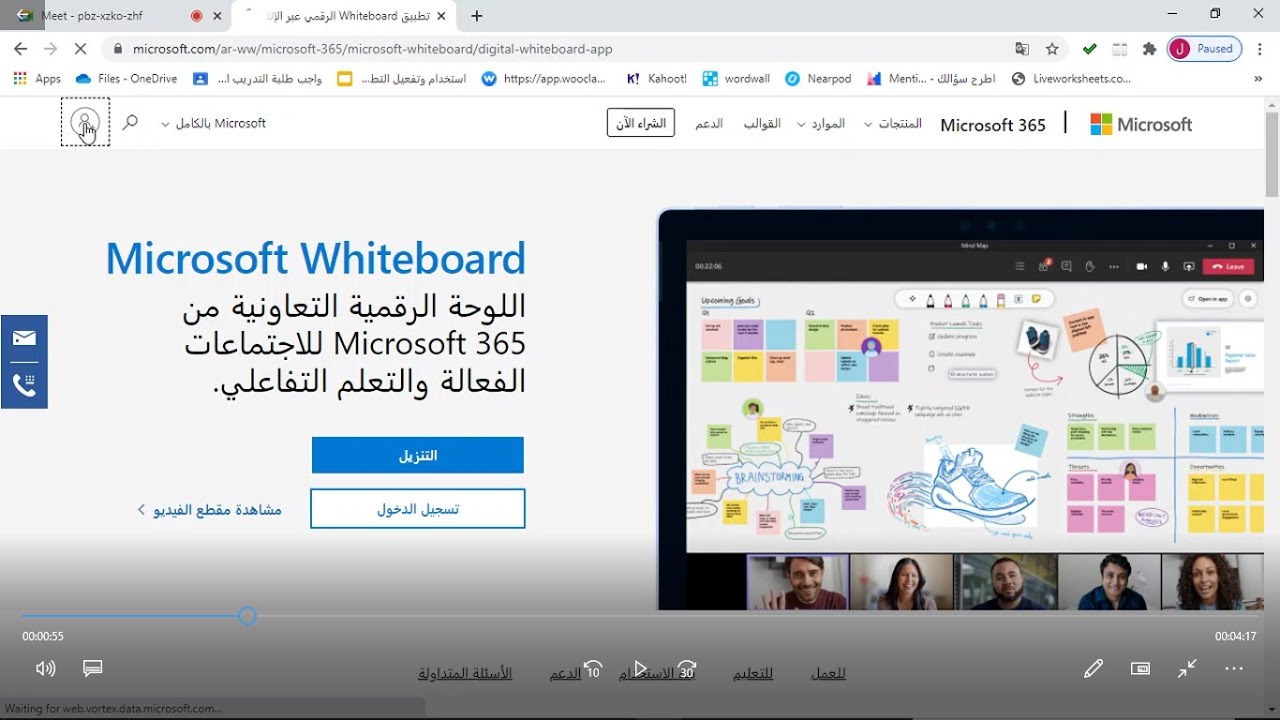Skip forward 30 seconds
This screenshot has height=720, width=1280.
(x=687, y=669)
